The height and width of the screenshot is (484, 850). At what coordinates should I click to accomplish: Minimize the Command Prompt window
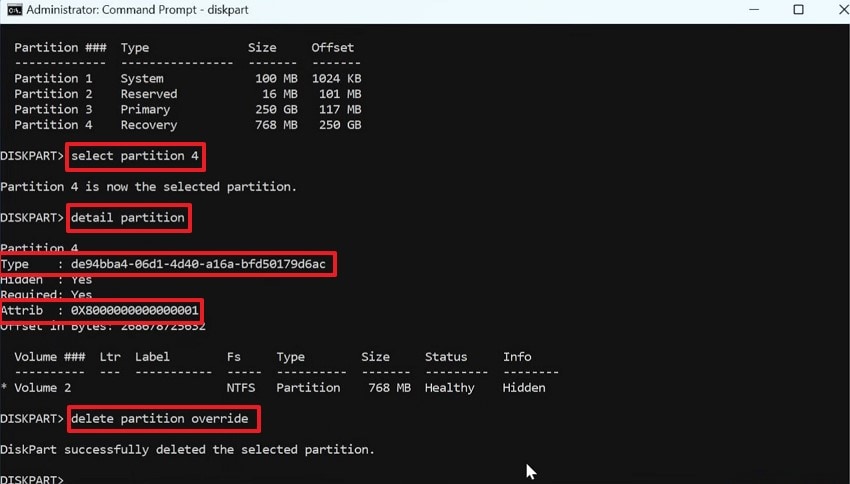[x=754, y=10]
